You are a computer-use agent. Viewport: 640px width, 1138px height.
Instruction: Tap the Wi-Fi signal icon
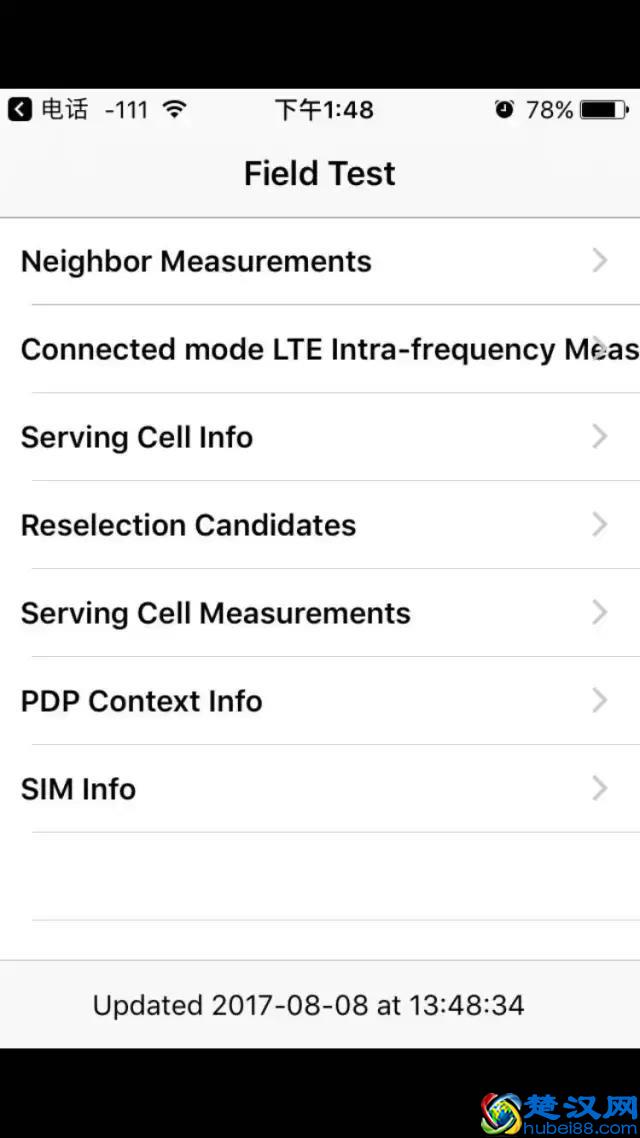175,109
